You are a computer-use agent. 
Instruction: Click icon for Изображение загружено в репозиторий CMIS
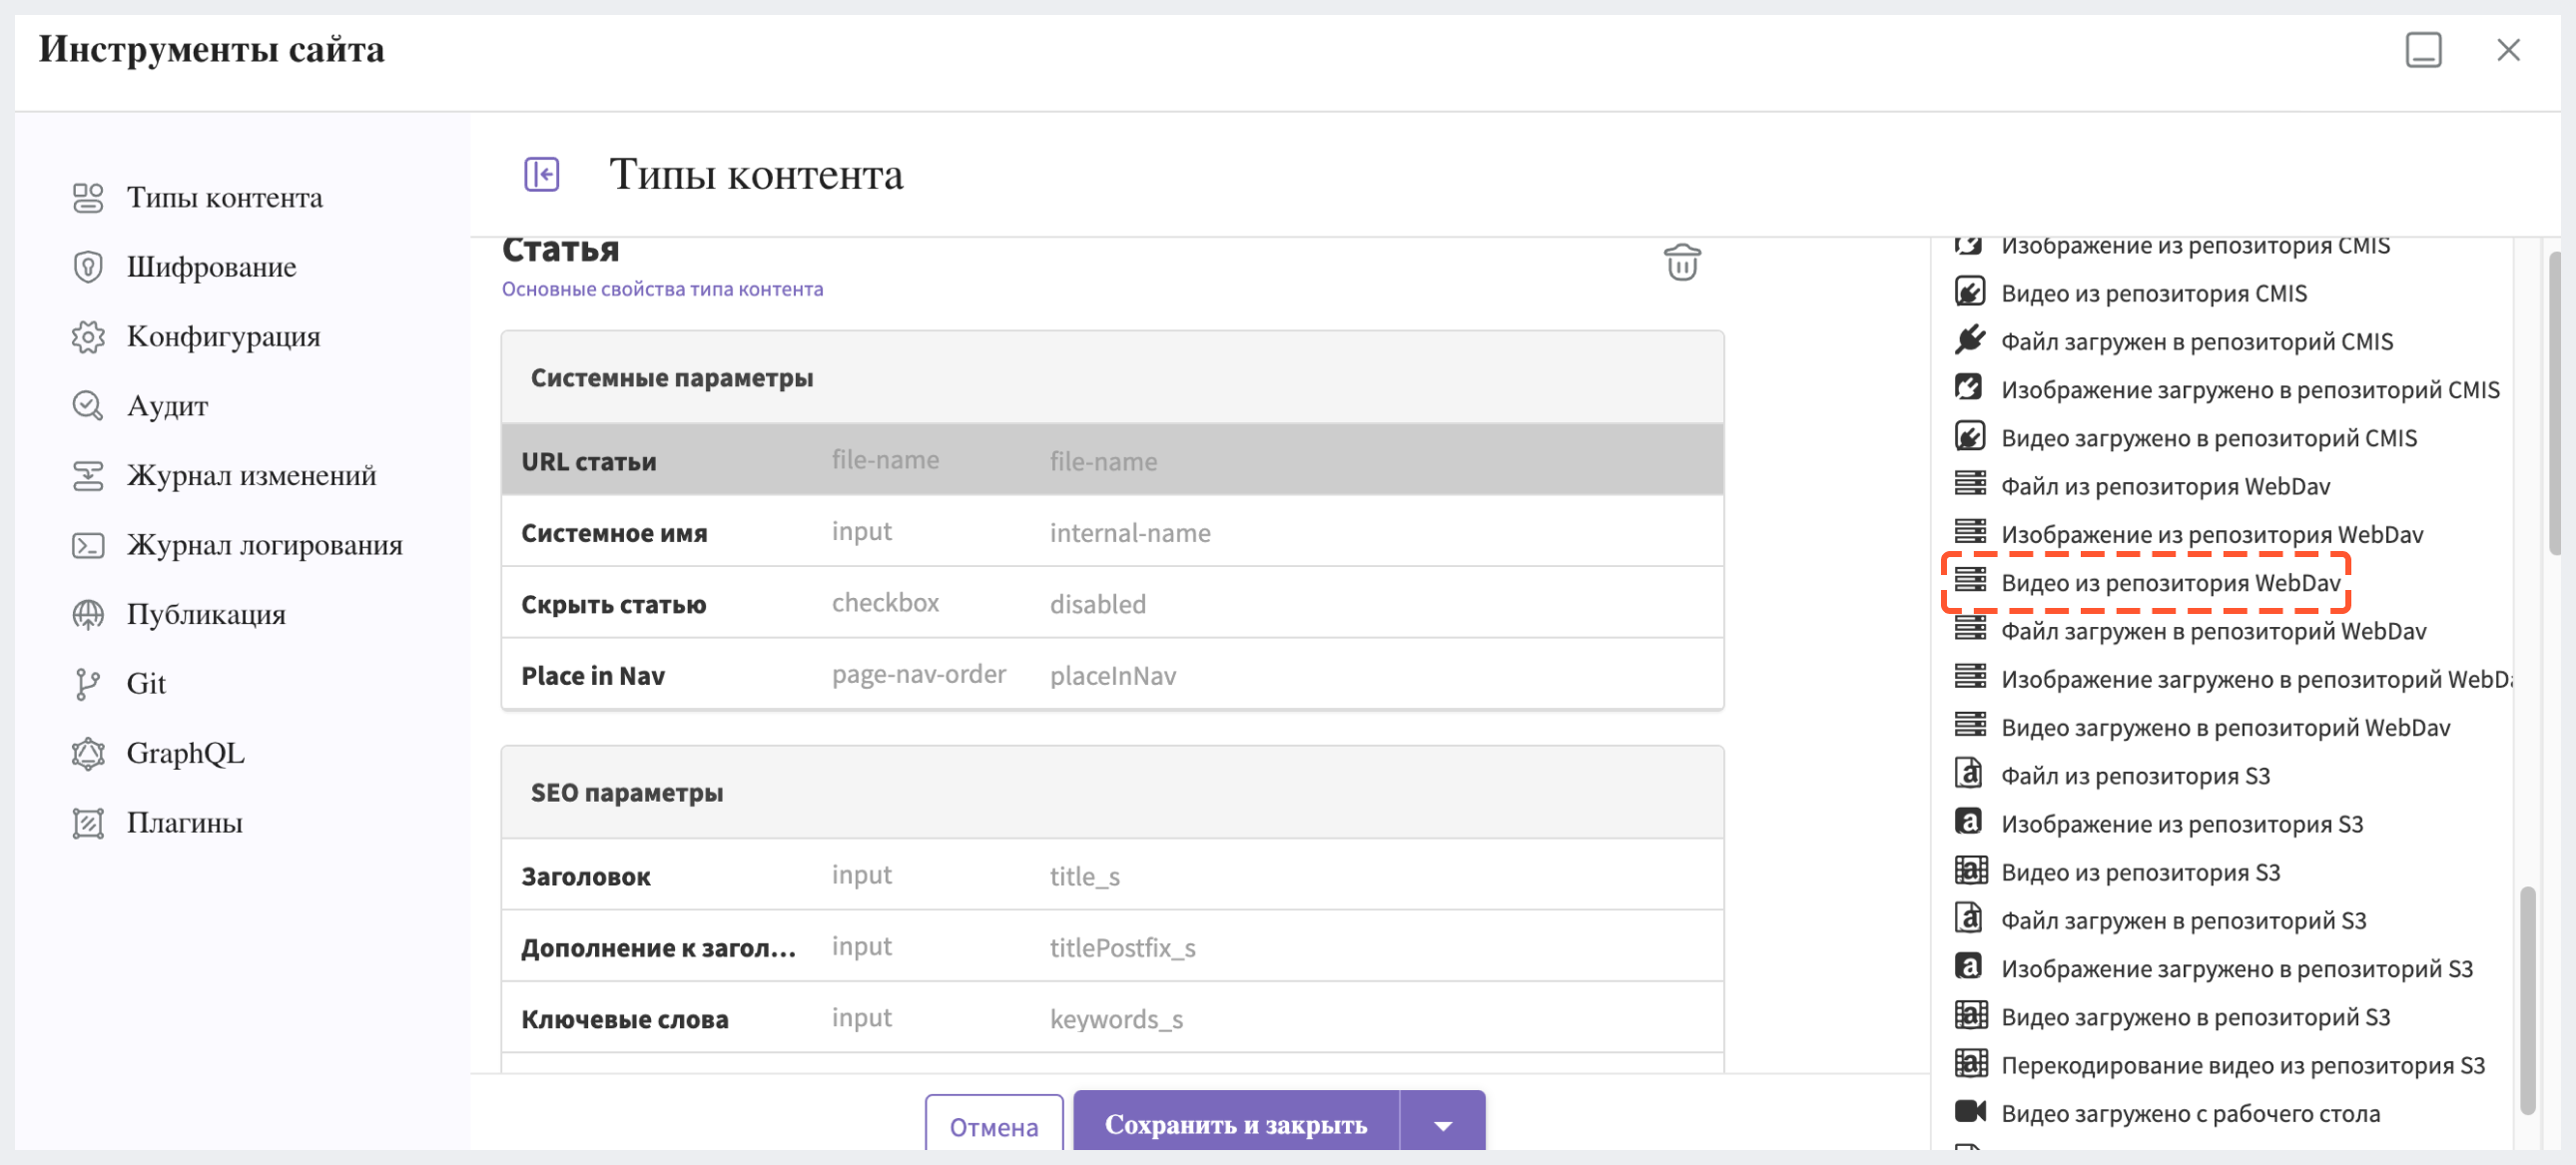(x=1970, y=388)
